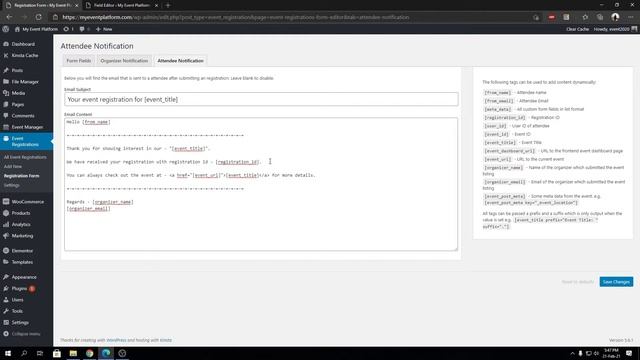Image resolution: width=640 pixels, height=360 pixels.
Task: Click the Kinsta link in the footer
Action: (x=166, y=340)
